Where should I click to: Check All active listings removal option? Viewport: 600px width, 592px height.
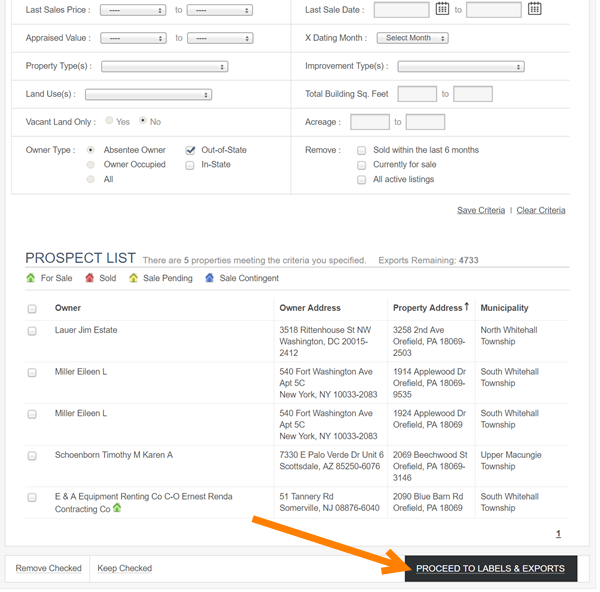[361, 180]
